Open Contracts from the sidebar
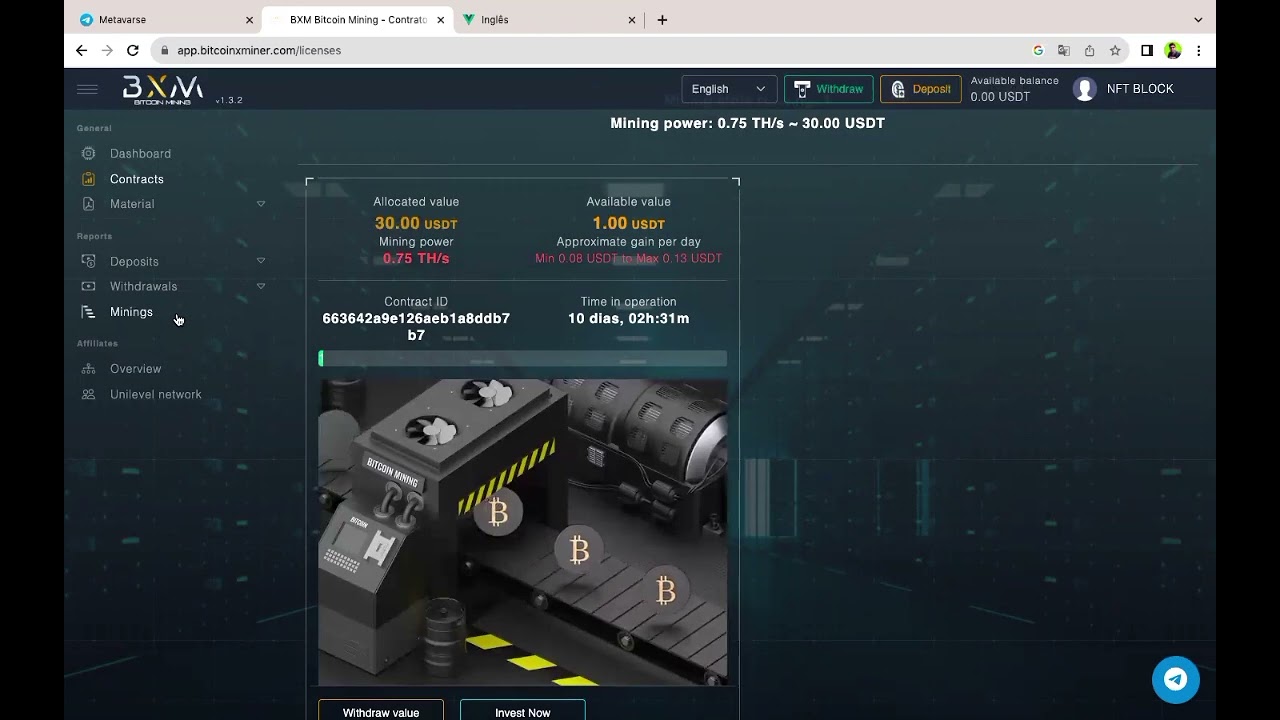The image size is (1280, 720). (x=137, y=179)
